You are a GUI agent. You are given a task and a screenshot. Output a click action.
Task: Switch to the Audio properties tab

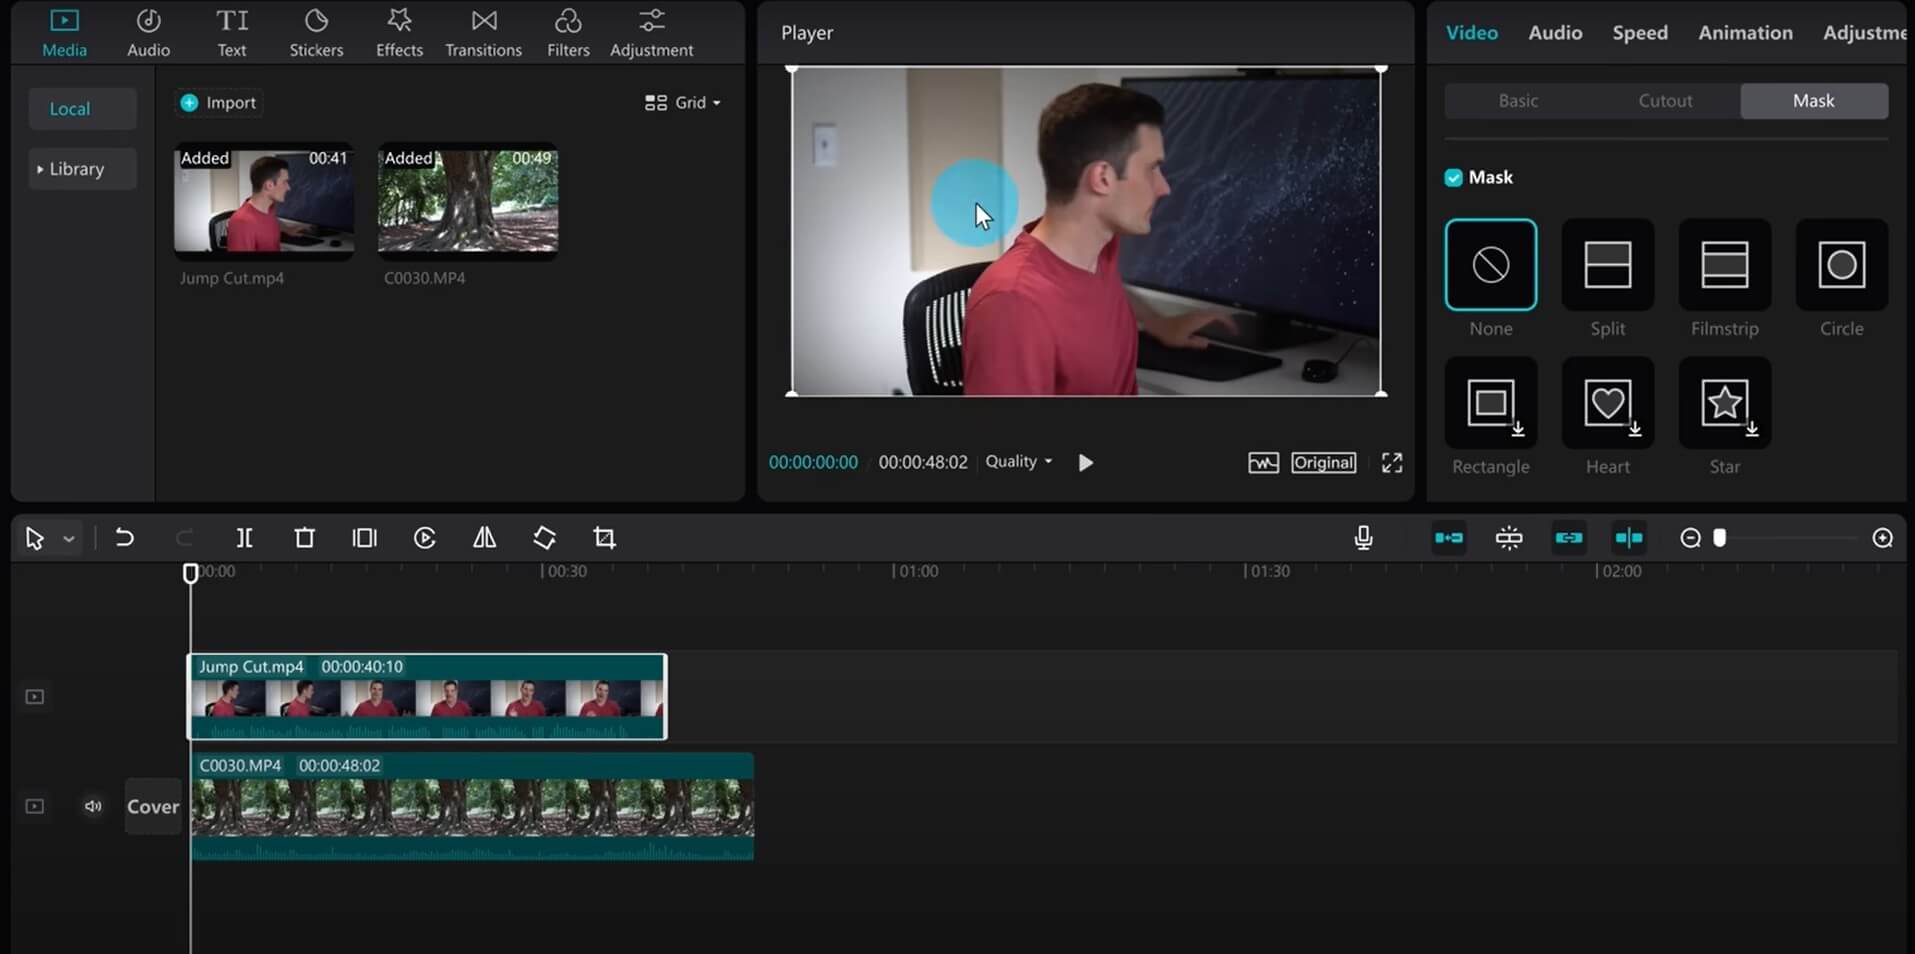click(1555, 32)
